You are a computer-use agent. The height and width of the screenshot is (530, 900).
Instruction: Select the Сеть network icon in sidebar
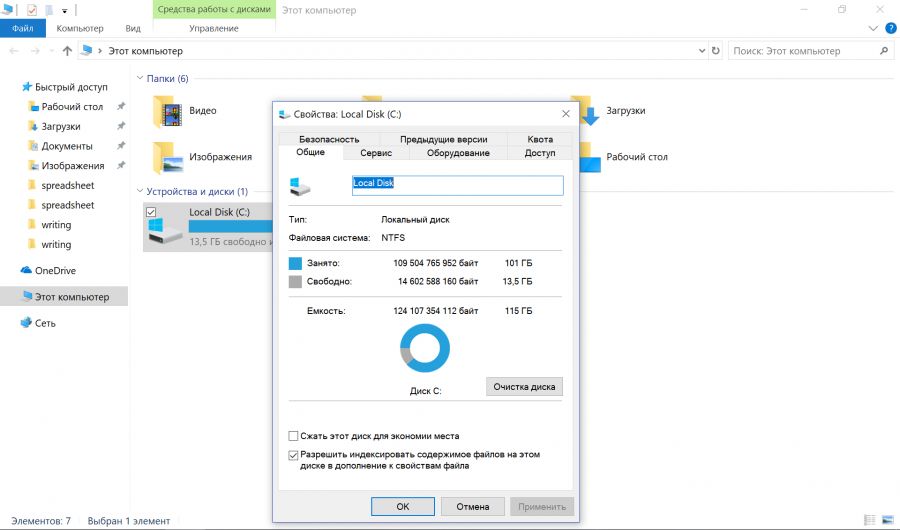coord(27,323)
